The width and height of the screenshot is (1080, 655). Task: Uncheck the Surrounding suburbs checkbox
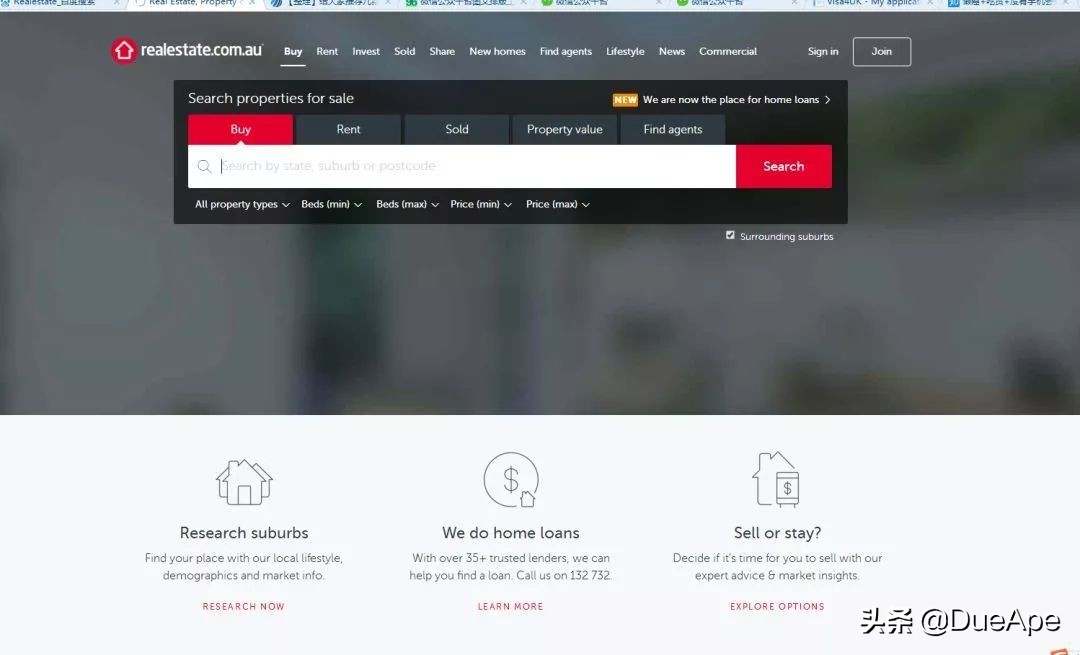click(730, 234)
